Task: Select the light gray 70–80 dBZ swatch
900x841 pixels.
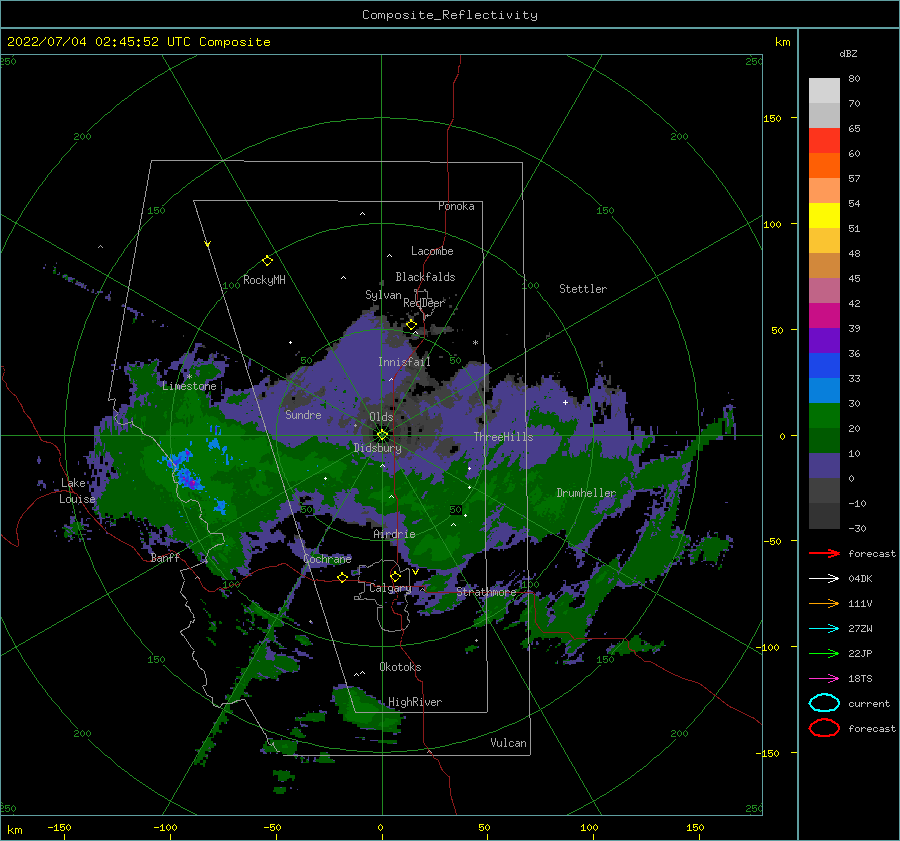Action: [x=824, y=91]
